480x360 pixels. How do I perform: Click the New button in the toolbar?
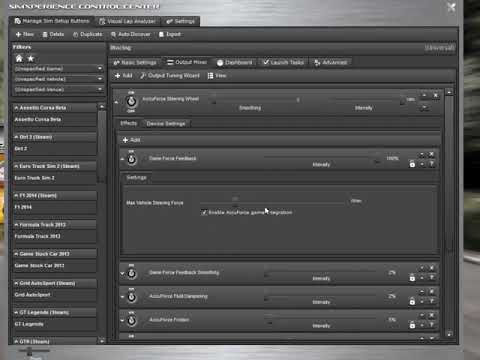(25, 34)
